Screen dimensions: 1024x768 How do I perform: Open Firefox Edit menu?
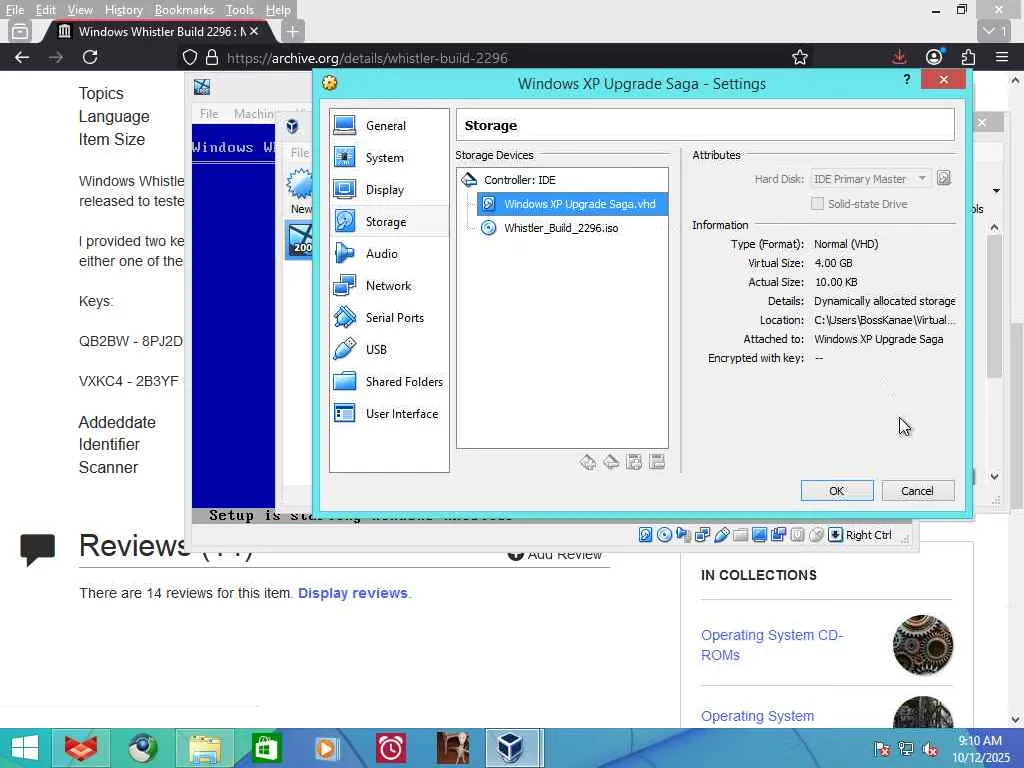coord(45,10)
